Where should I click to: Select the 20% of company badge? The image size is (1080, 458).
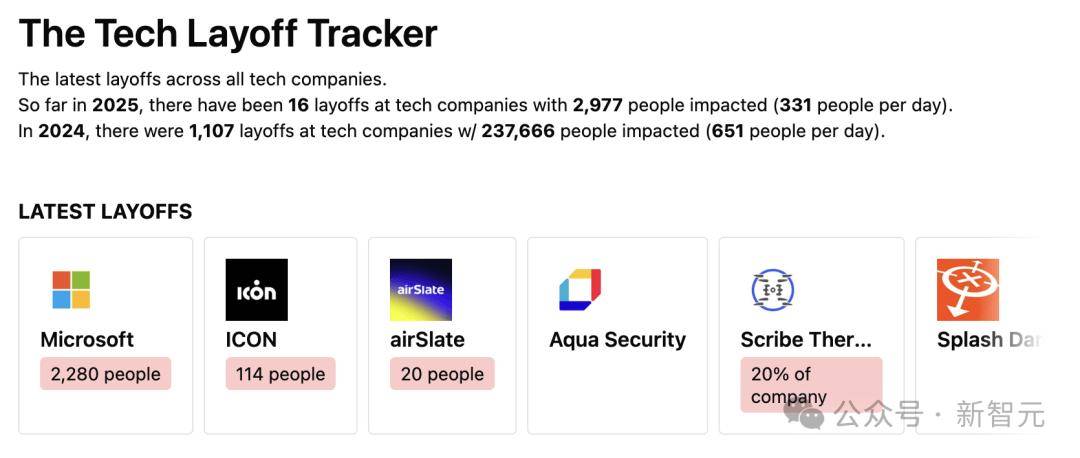811,385
